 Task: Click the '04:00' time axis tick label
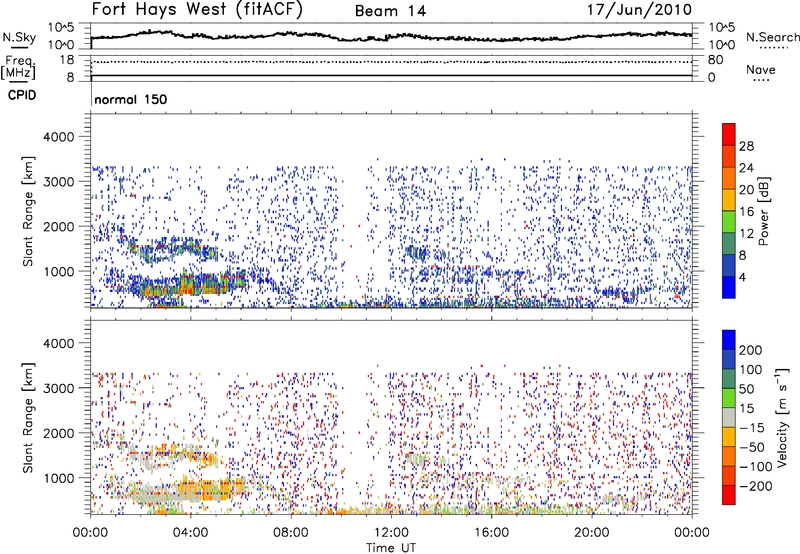[x=190, y=533]
